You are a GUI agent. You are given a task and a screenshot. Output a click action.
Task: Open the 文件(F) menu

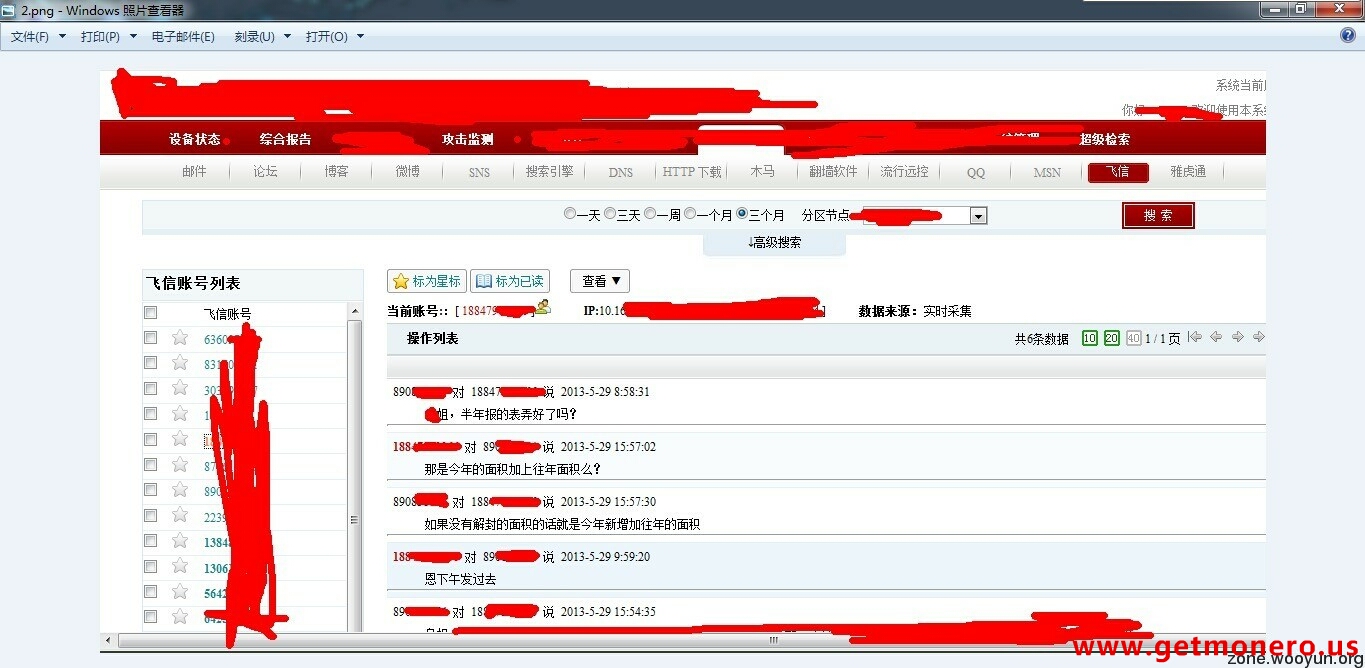click(x=37, y=37)
